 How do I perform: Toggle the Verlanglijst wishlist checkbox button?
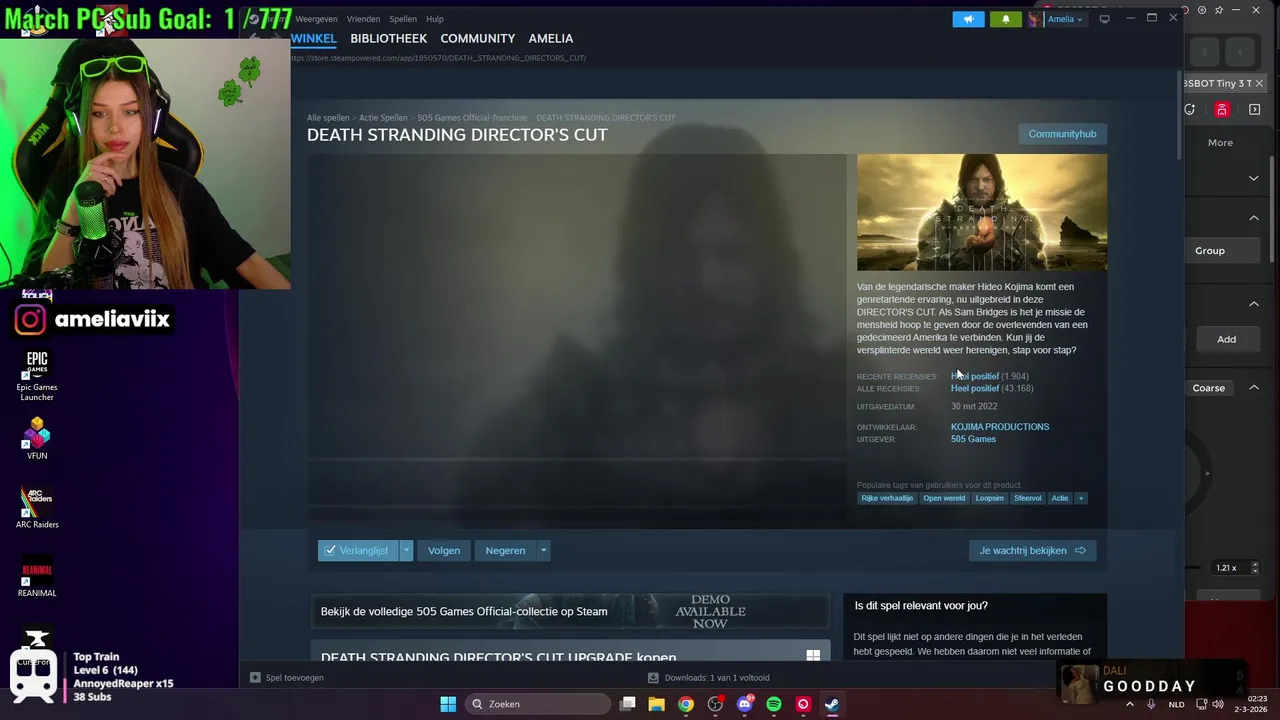tap(358, 551)
